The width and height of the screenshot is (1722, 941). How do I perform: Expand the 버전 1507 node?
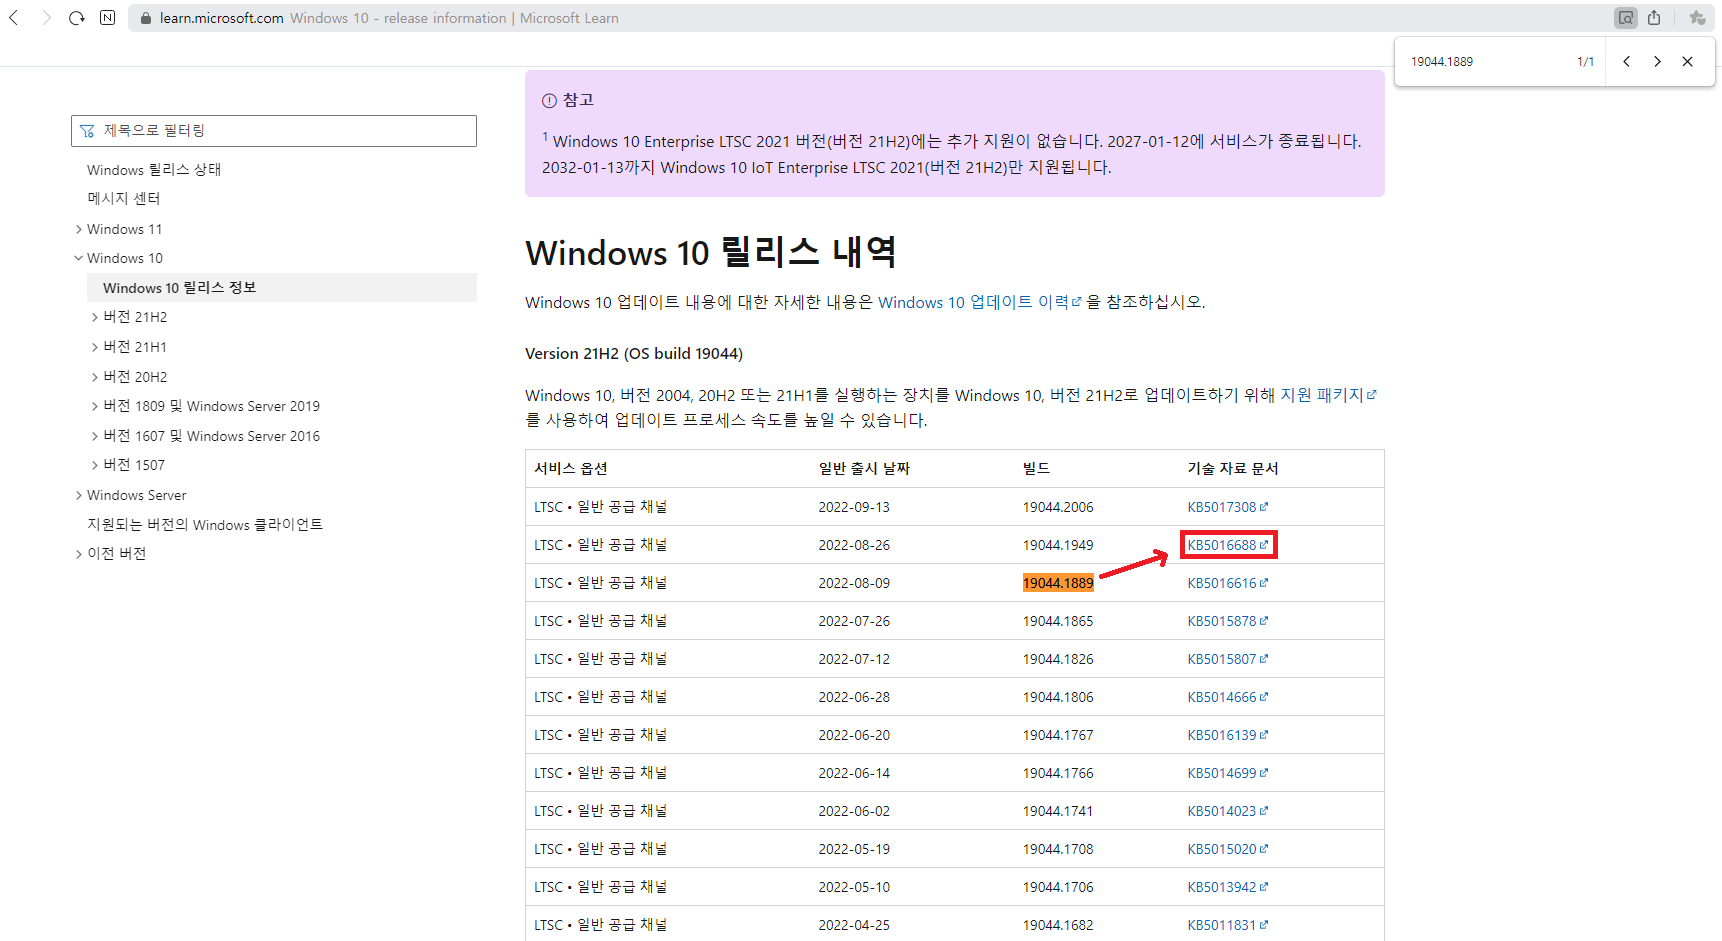[x=95, y=465]
